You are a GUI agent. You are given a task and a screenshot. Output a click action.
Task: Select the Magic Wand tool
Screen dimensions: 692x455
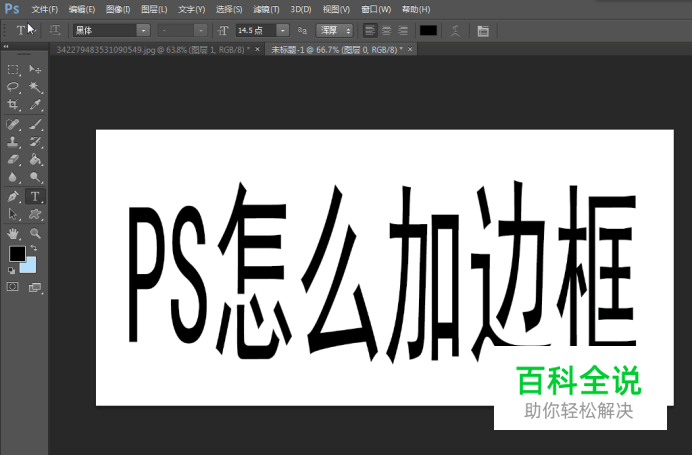(35, 87)
